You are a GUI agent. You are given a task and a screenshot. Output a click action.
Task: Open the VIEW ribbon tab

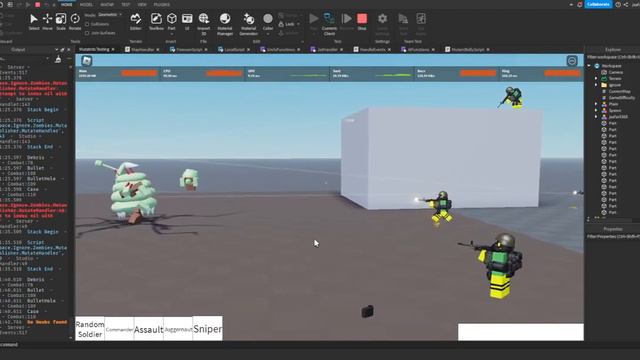(x=142, y=4)
